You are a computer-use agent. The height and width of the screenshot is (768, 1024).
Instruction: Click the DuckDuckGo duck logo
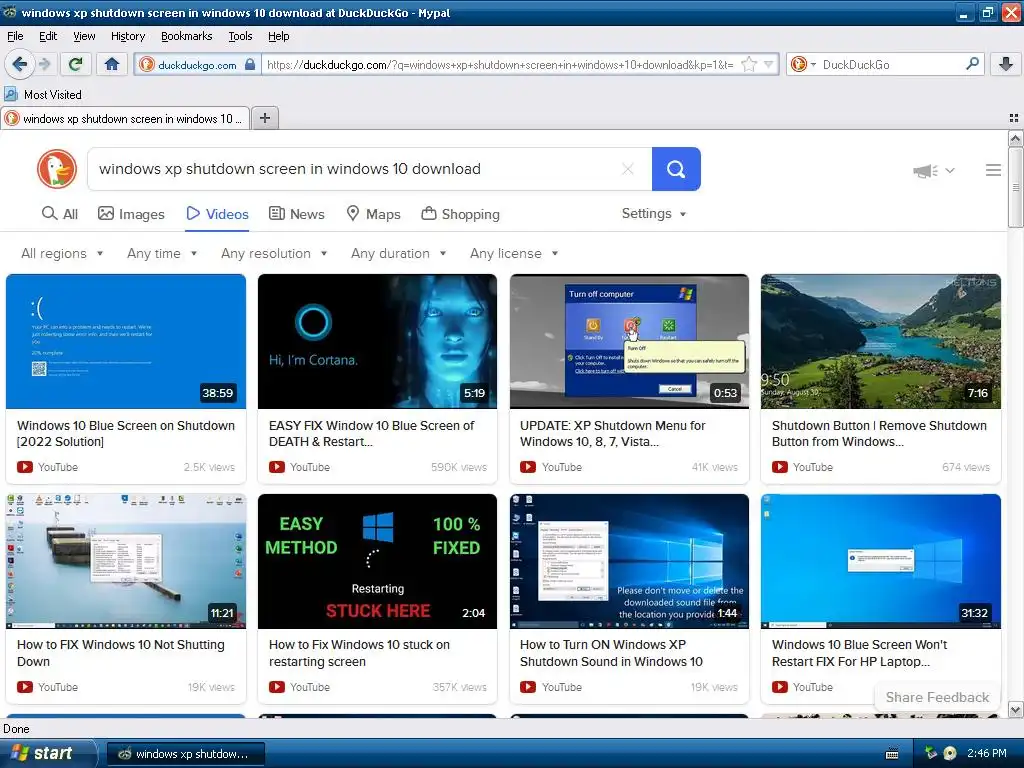point(57,169)
